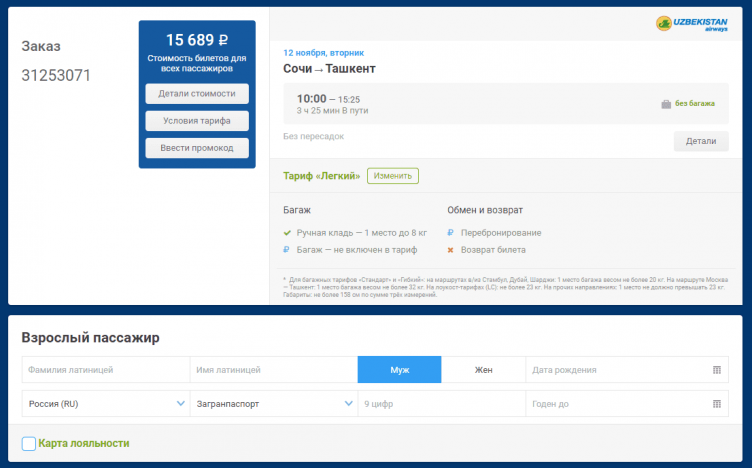Select 'Жен' gender option
This screenshot has height=468, width=752.
[x=483, y=370]
